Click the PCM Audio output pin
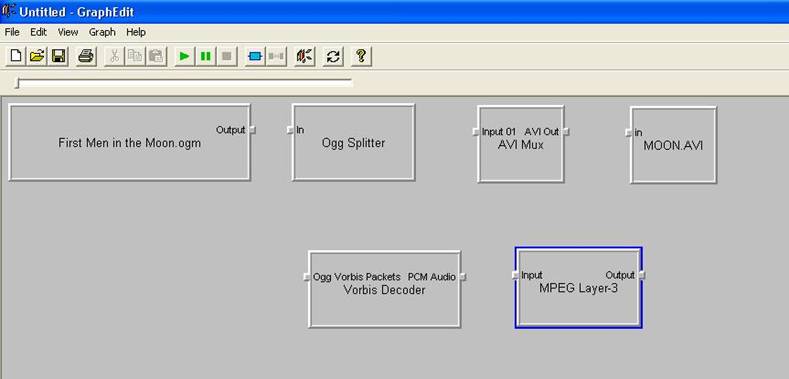 463,277
